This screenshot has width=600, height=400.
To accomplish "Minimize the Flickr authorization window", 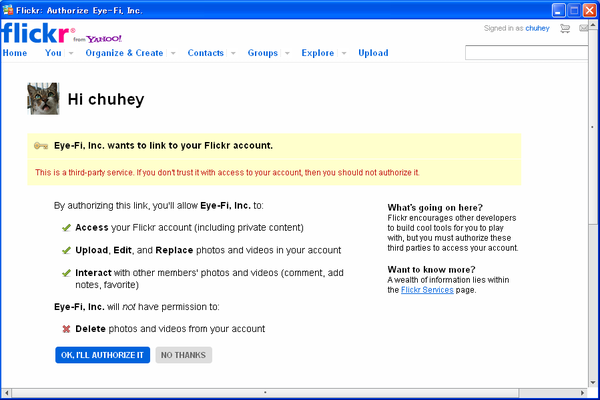I will (x=558, y=10).
